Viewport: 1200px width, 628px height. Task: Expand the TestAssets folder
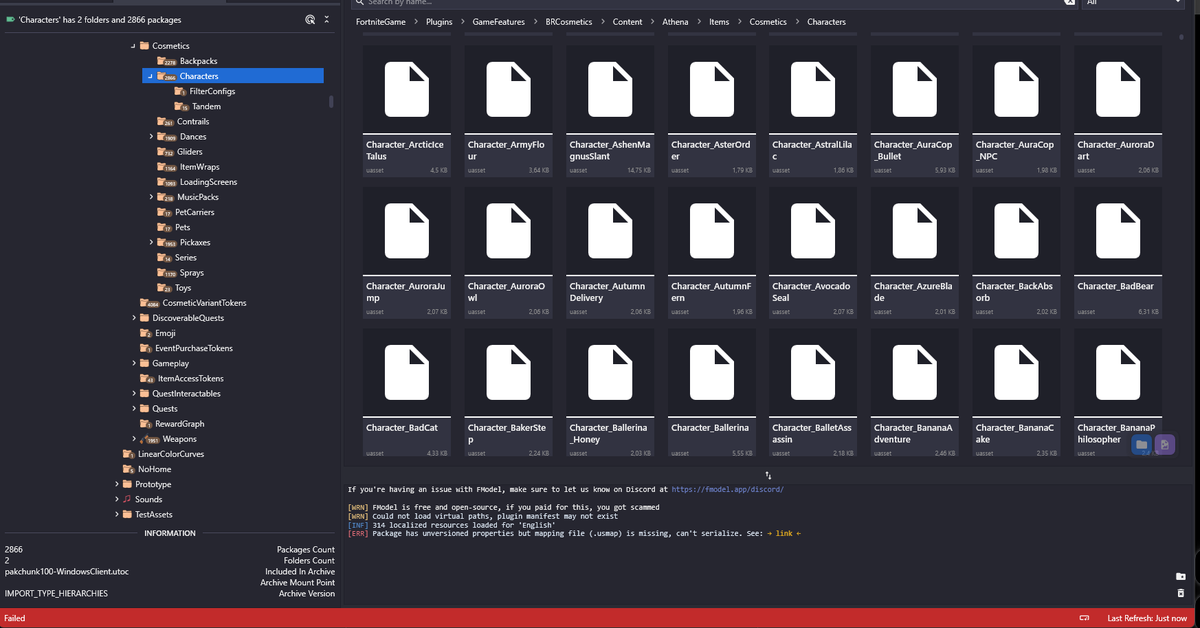(117, 514)
